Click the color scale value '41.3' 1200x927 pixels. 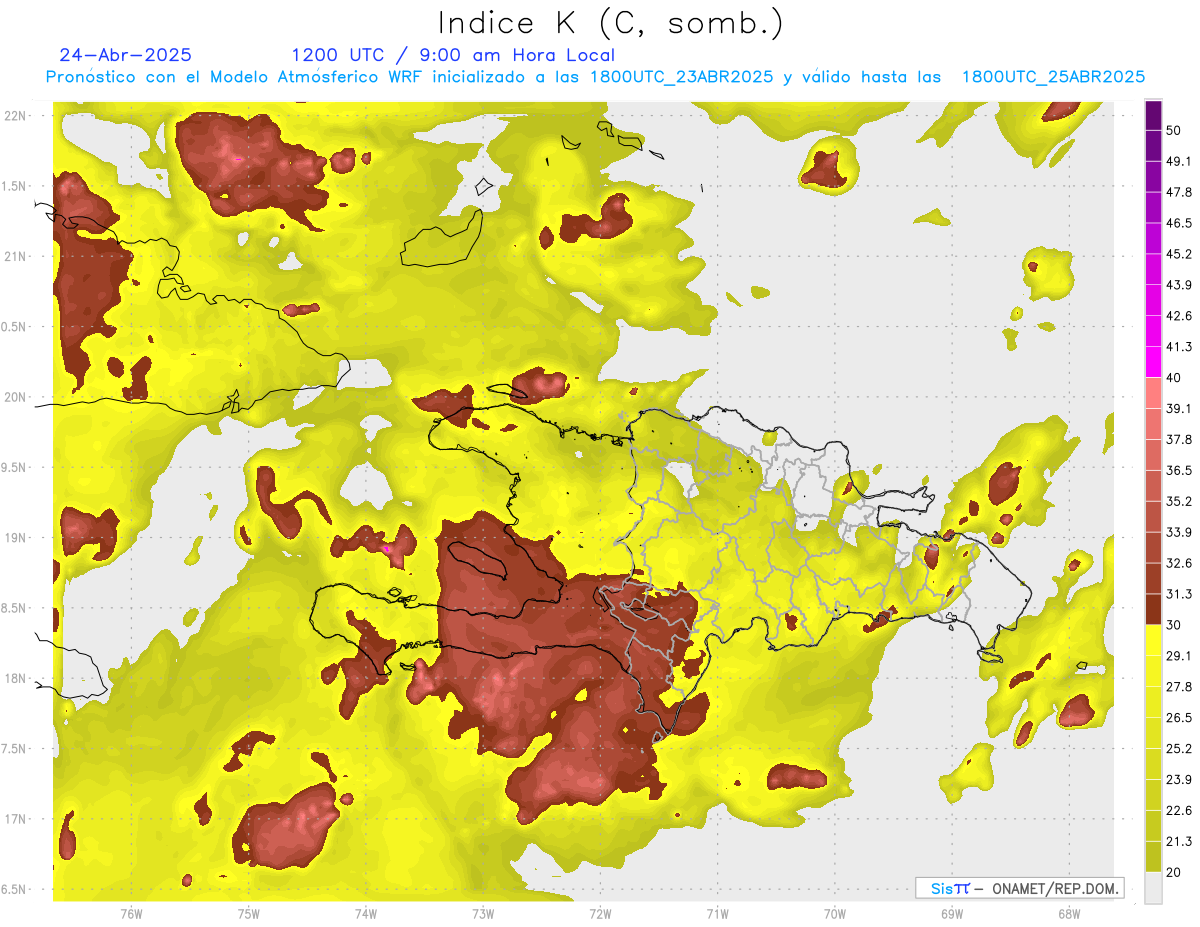click(x=1179, y=347)
